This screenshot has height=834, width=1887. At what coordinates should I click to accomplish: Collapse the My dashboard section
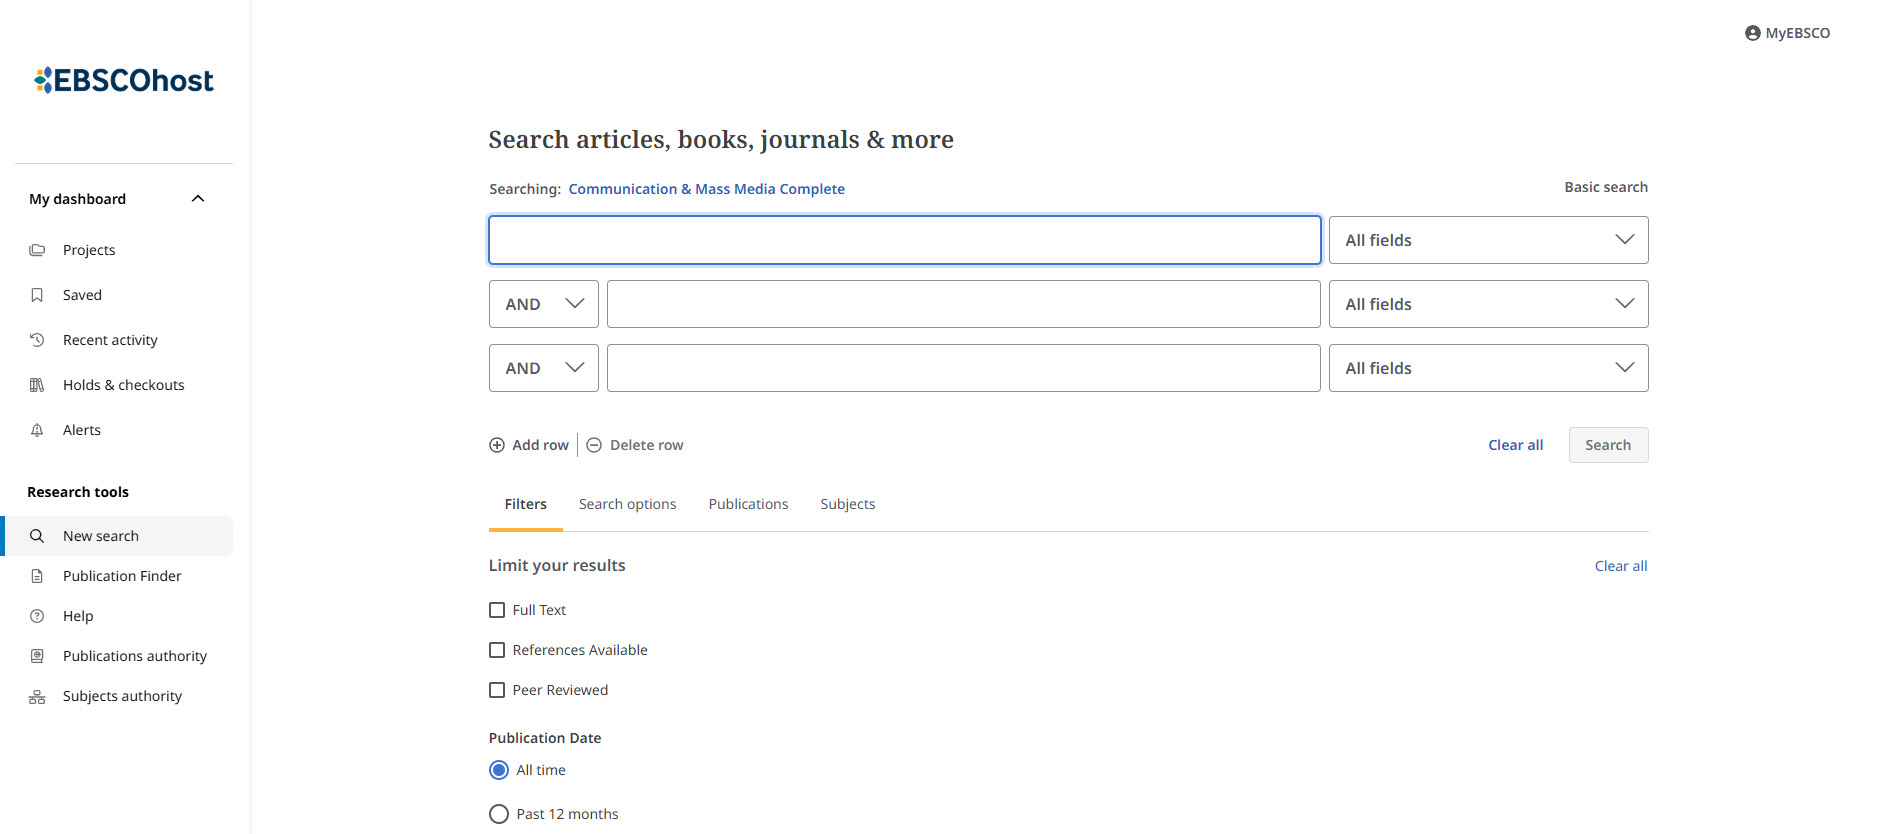tap(198, 199)
